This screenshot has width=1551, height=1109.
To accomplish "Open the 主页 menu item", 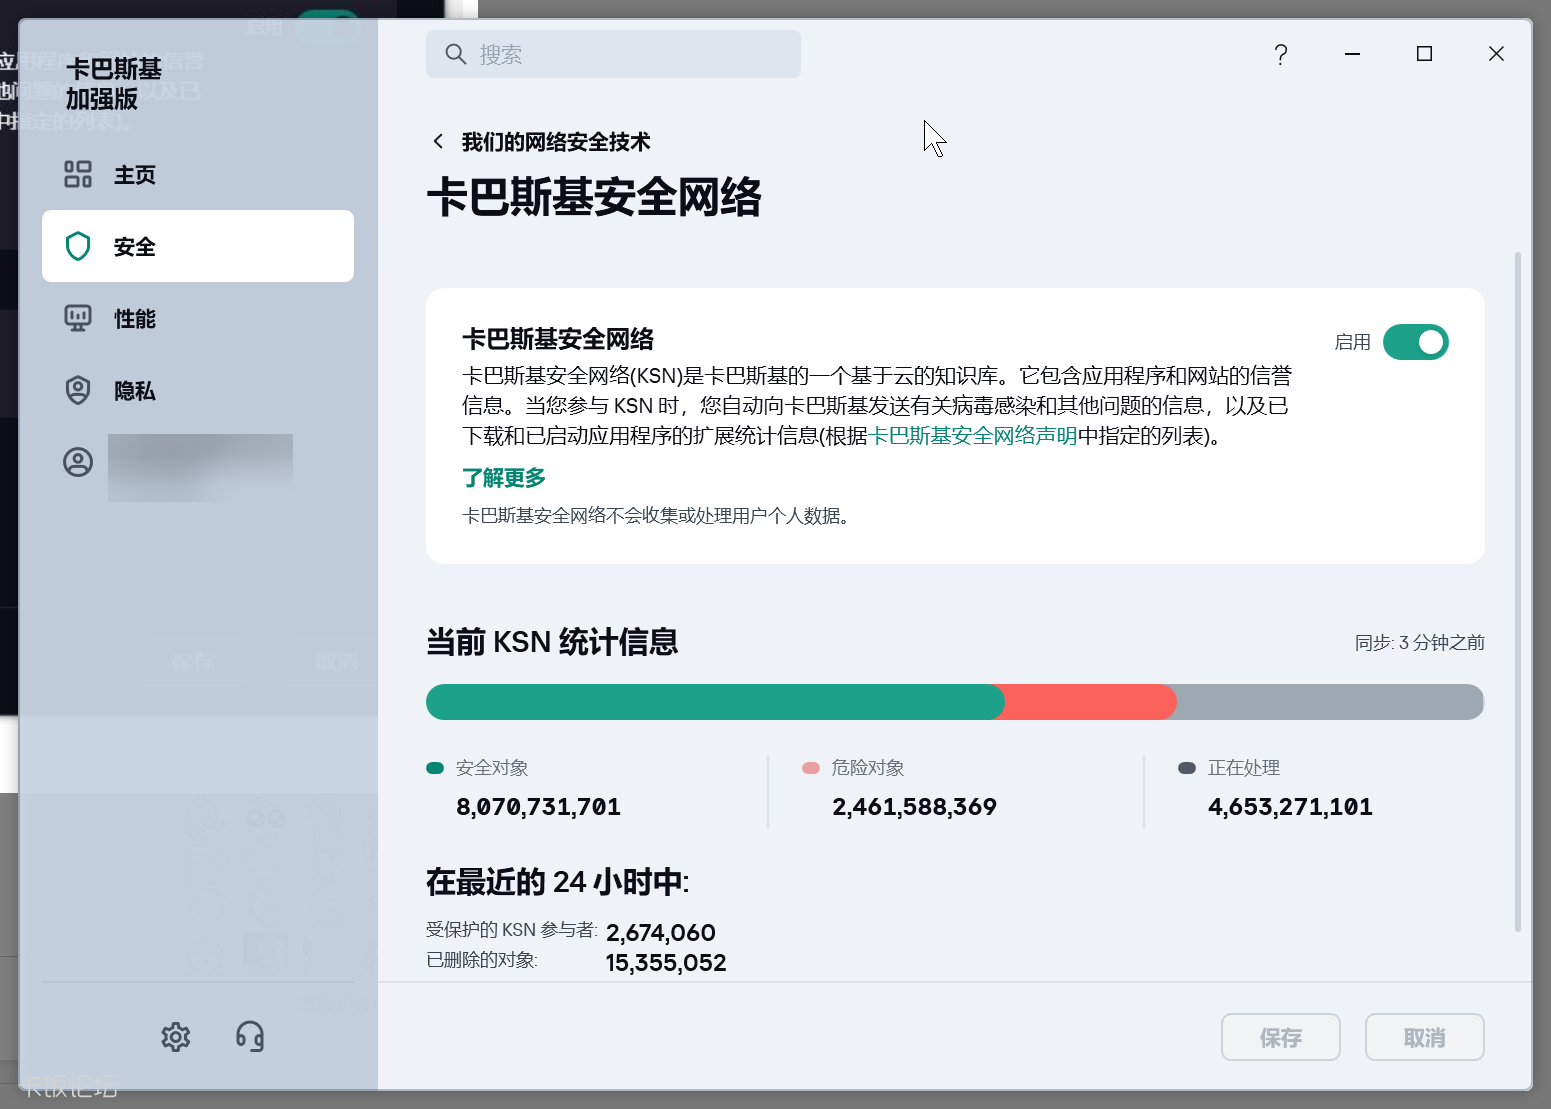I will (x=135, y=175).
